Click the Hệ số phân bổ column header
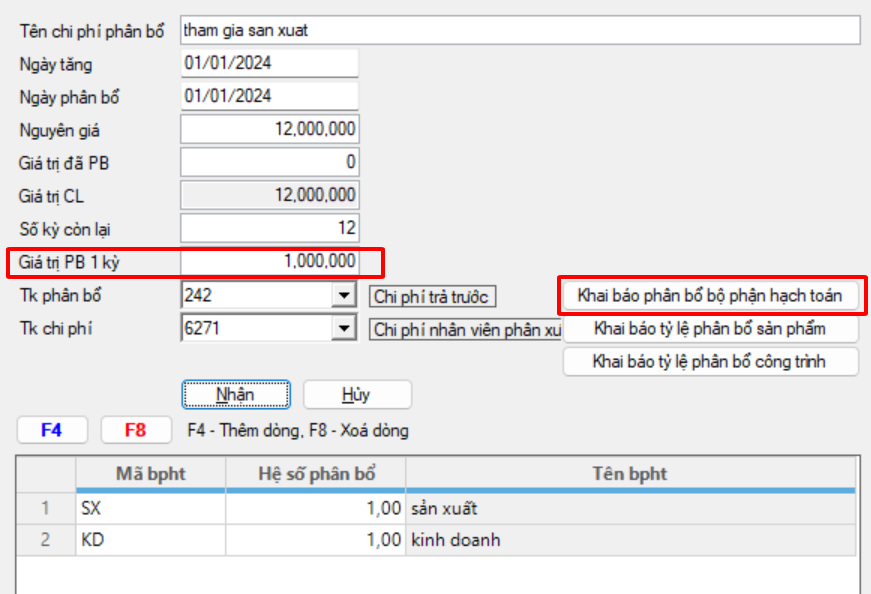Image resolution: width=871 pixels, height=594 pixels. (315, 473)
